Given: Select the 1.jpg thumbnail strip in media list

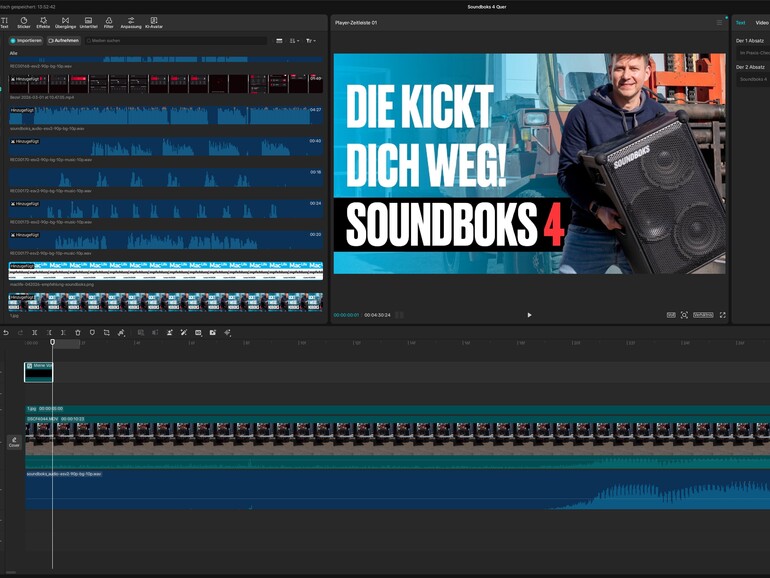Looking at the screenshot, I should pos(166,302).
